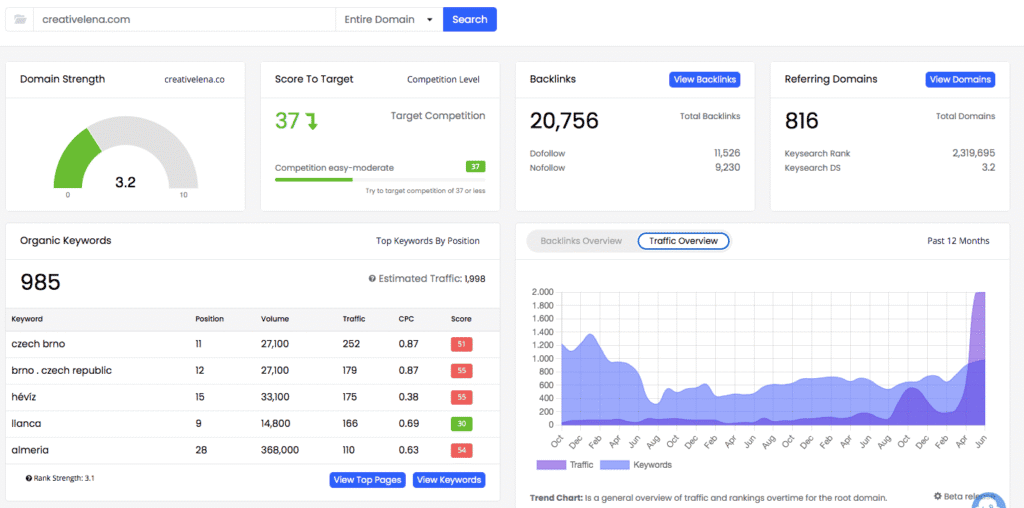Click the Score column header
This screenshot has height=508, width=1024.
coord(461,319)
